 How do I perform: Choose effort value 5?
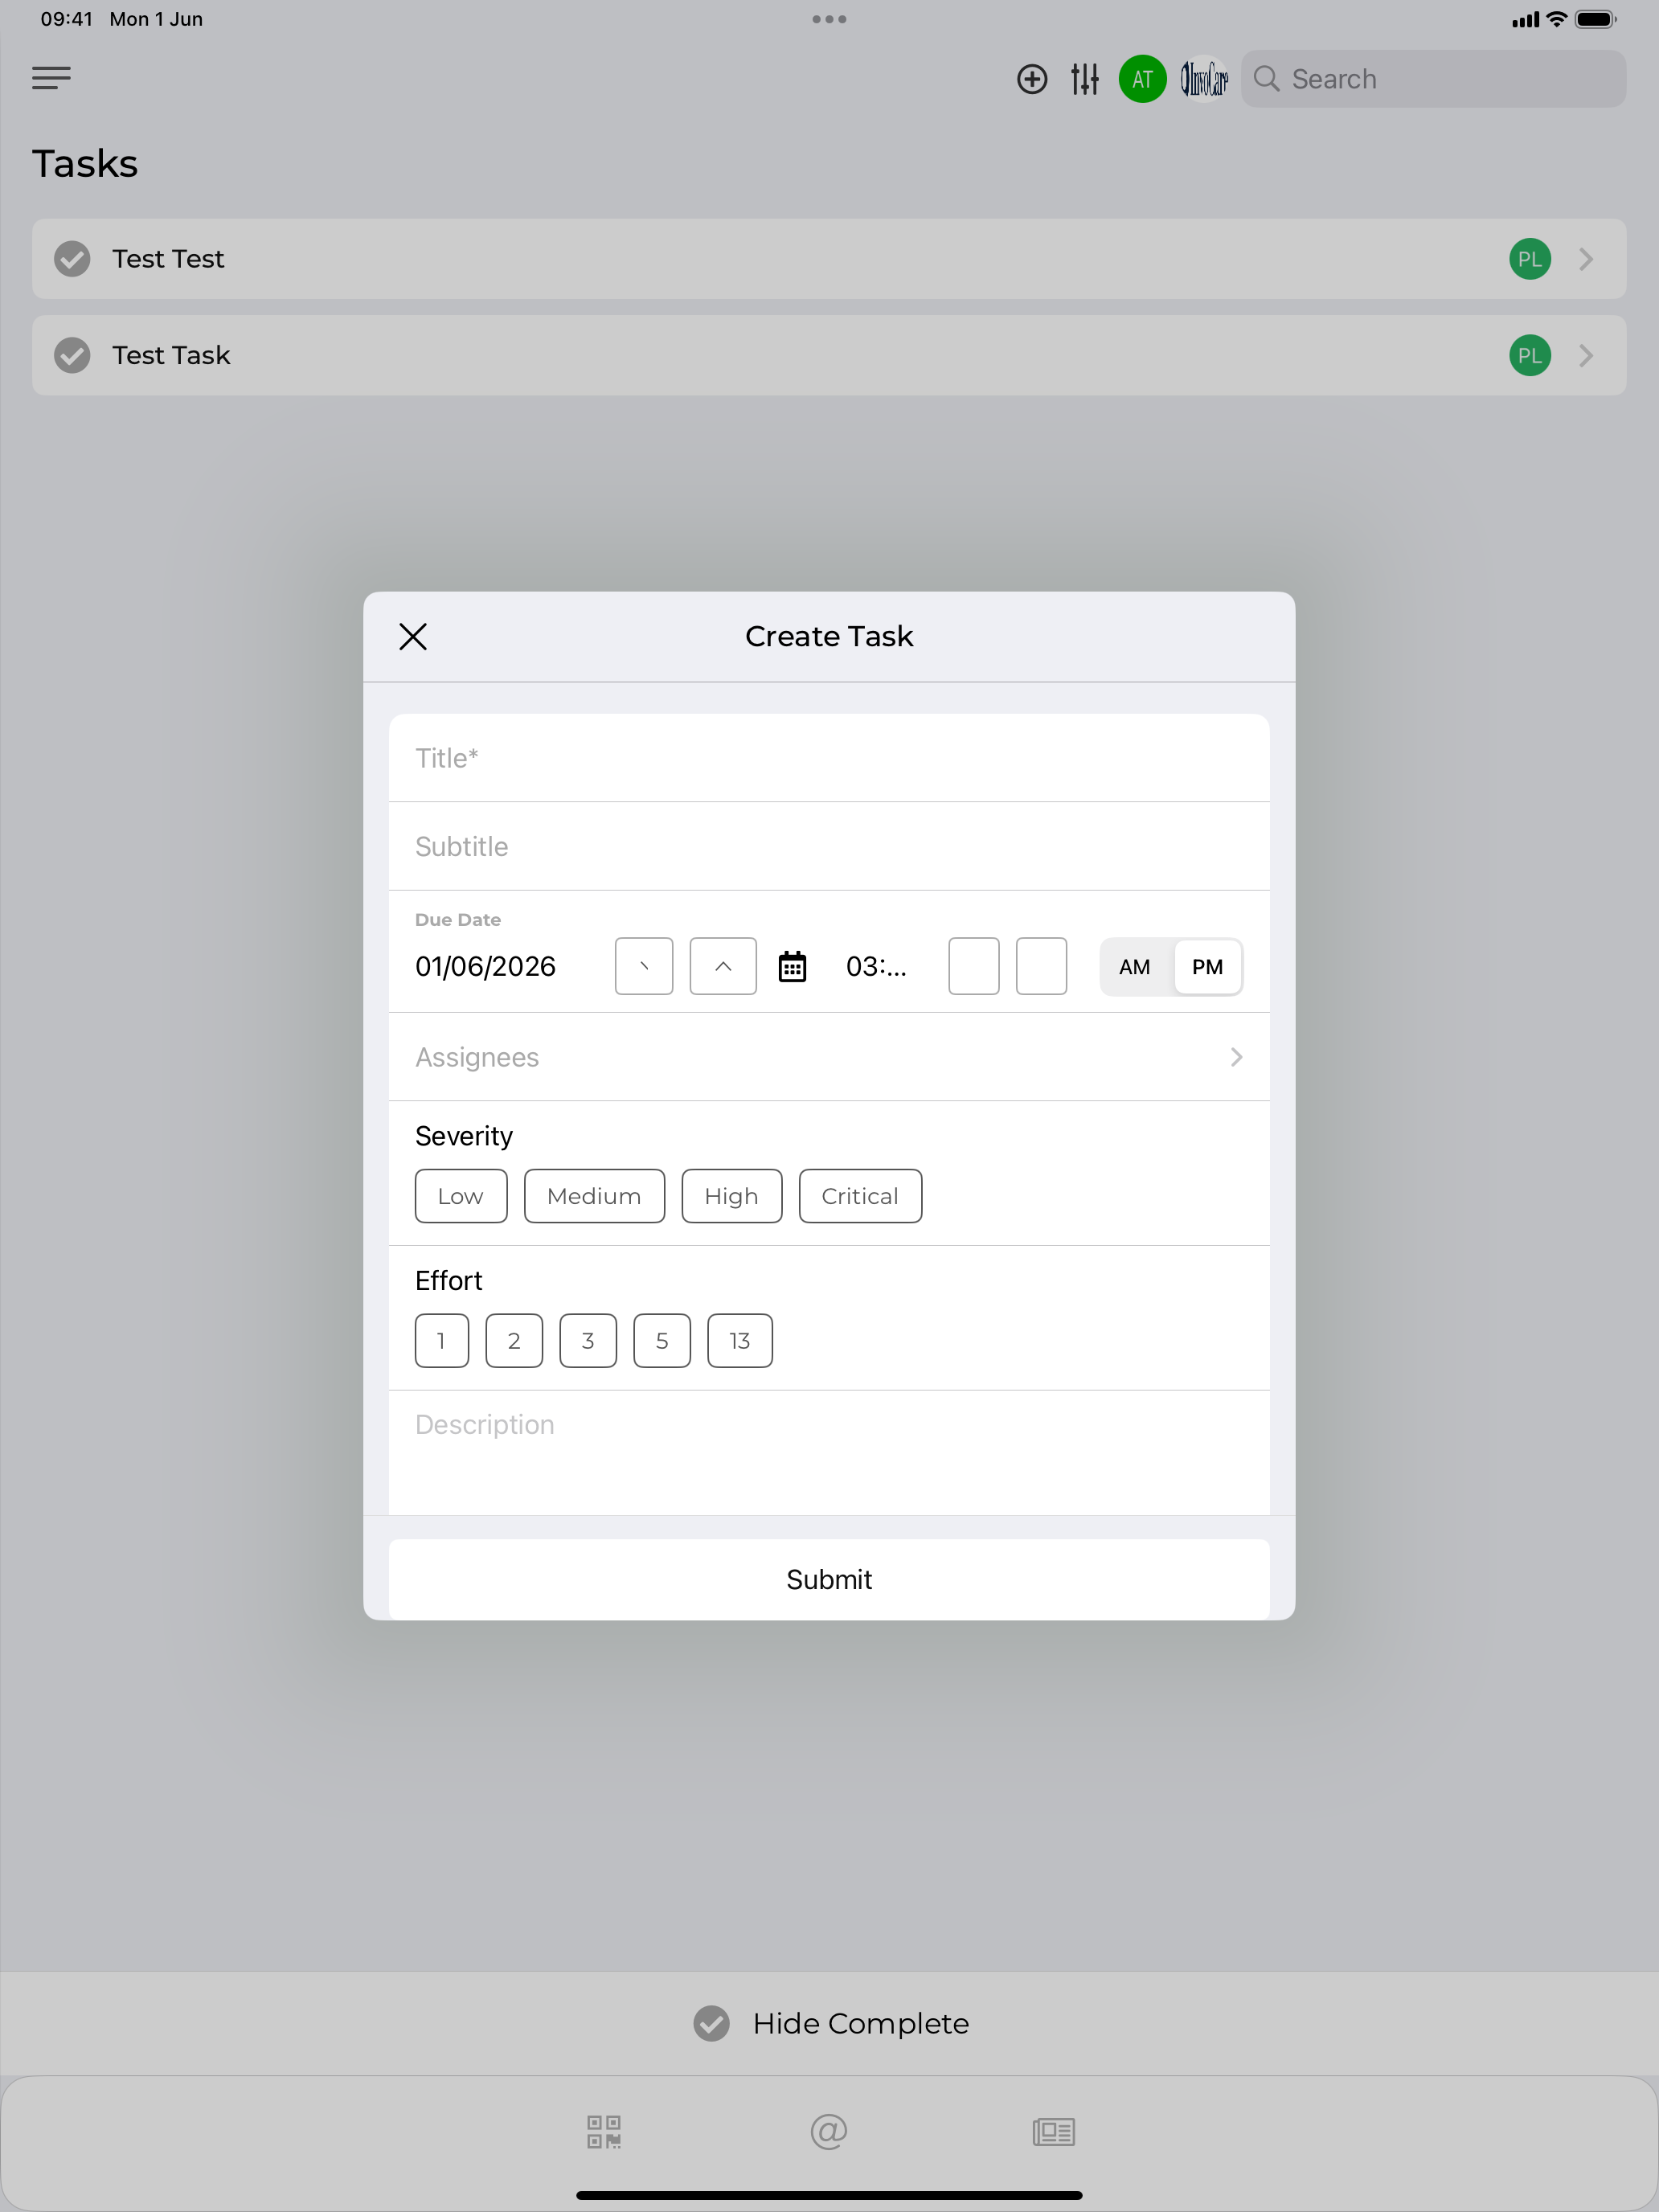[662, 1340]
